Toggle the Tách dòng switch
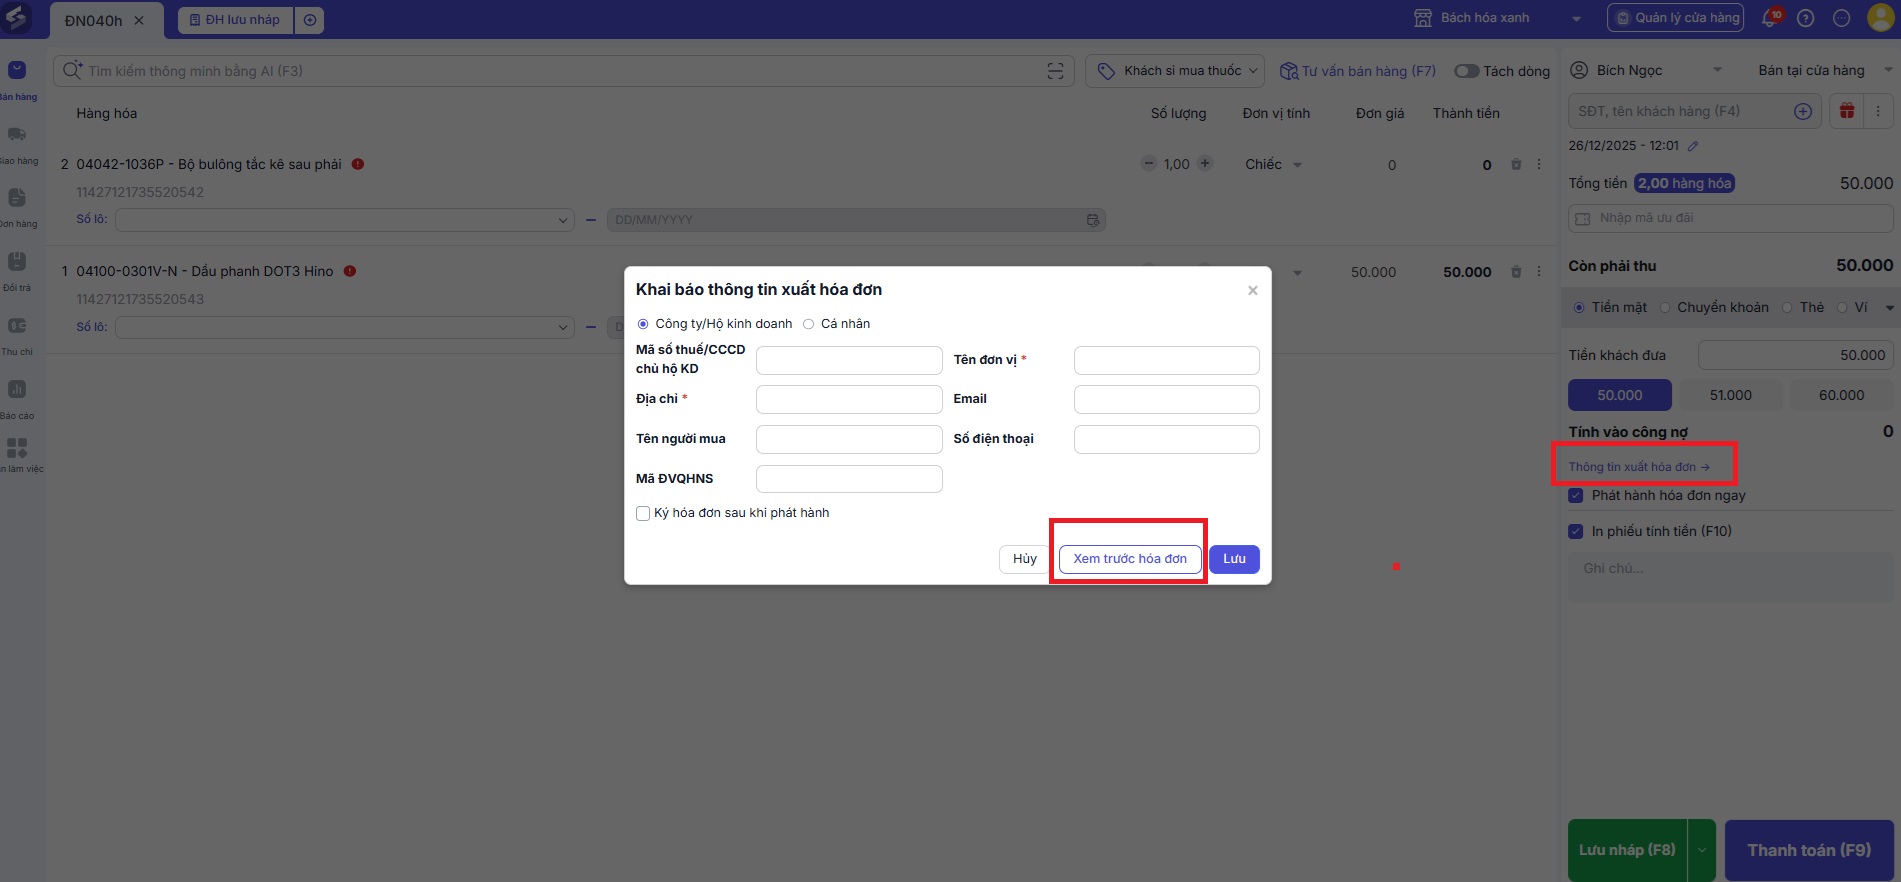This screenshot has width=1901, height=882. point(1466,71)
